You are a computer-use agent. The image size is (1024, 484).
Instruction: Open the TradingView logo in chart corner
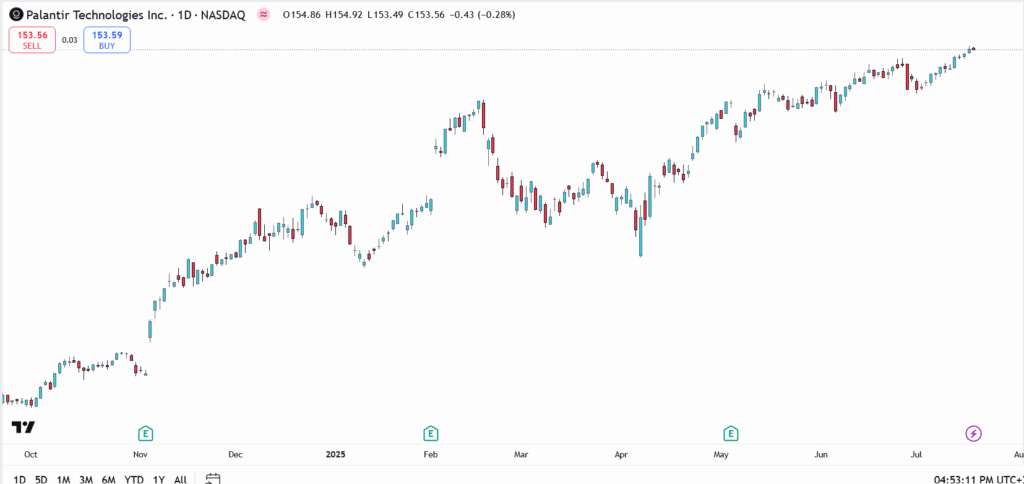tap(23, 428)
